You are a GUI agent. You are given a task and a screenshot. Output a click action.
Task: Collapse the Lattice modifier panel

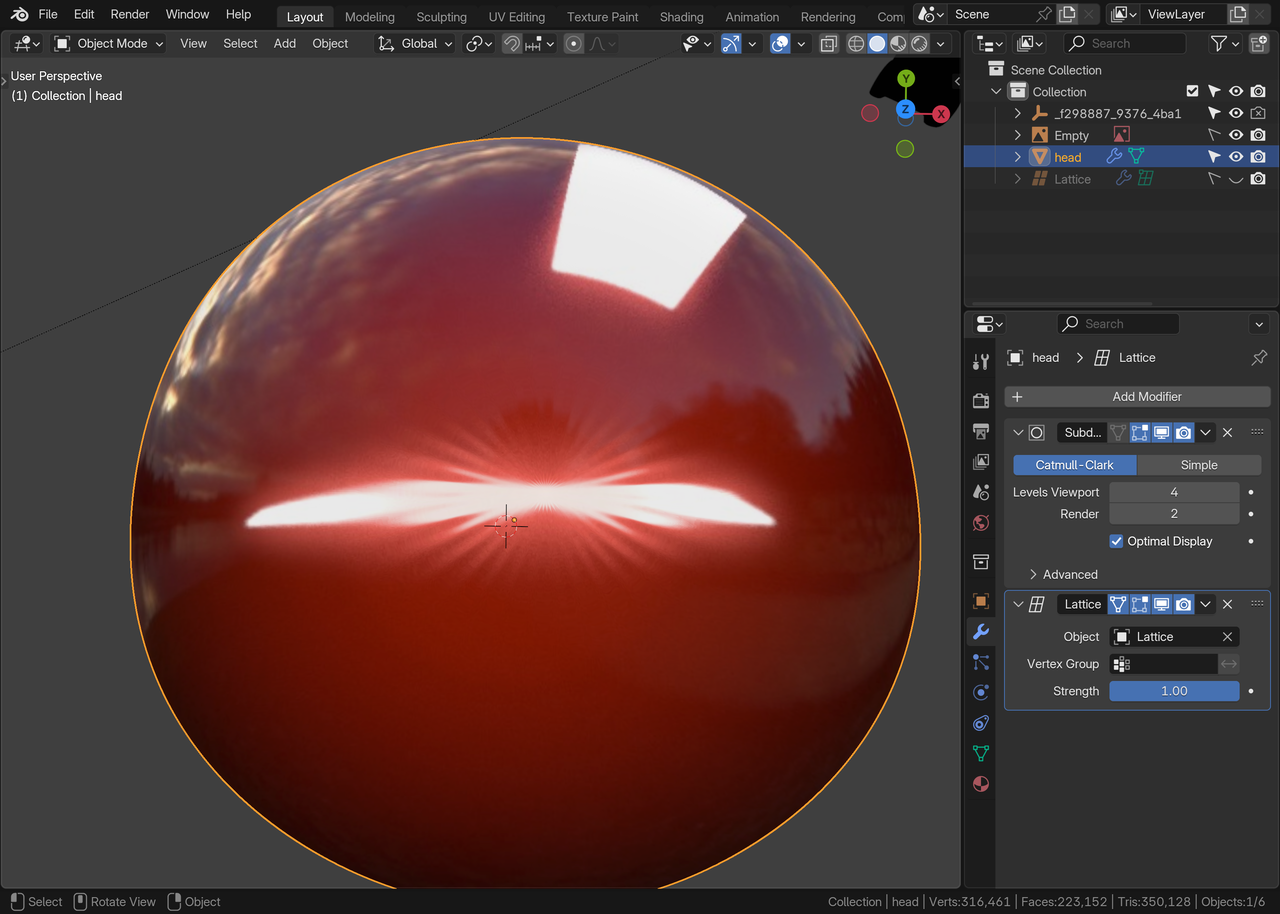[x=1018, y=604]
